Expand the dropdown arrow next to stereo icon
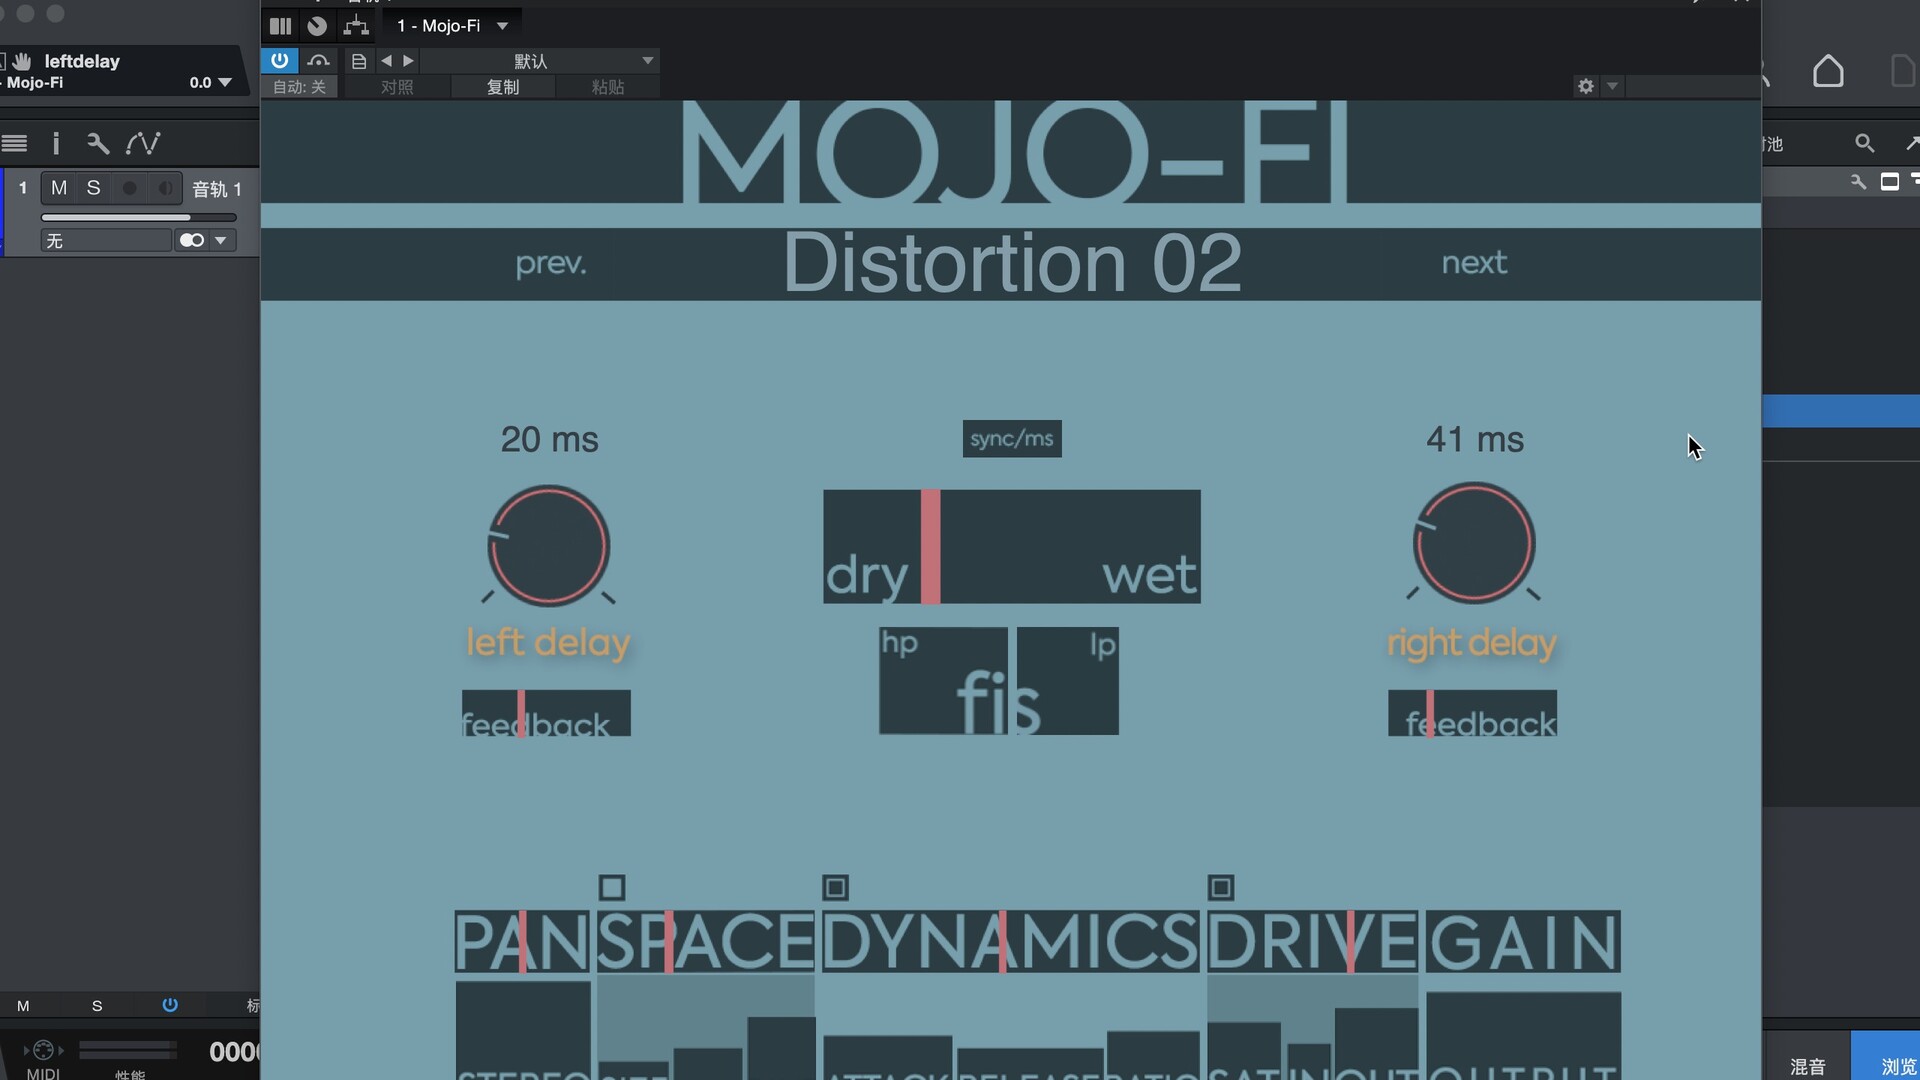 (221, 240)
